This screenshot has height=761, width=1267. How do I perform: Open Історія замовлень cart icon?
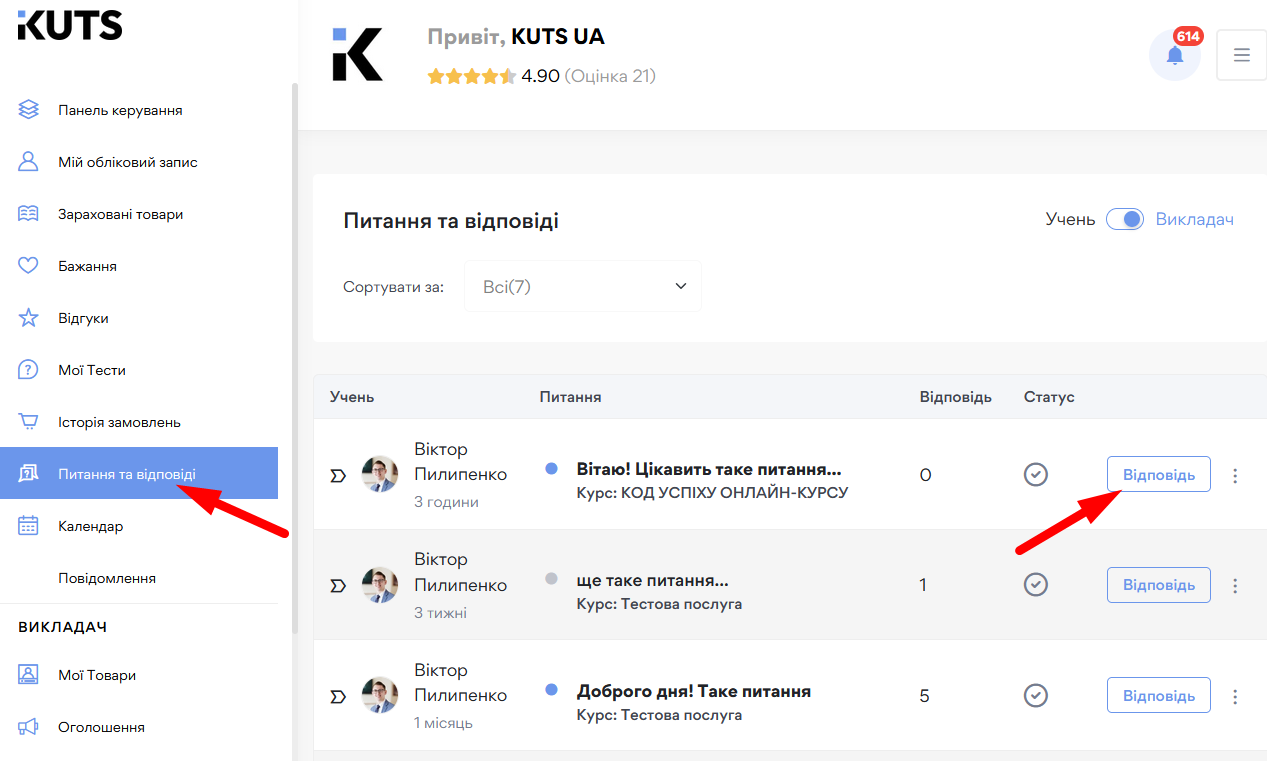pos(28,421)
